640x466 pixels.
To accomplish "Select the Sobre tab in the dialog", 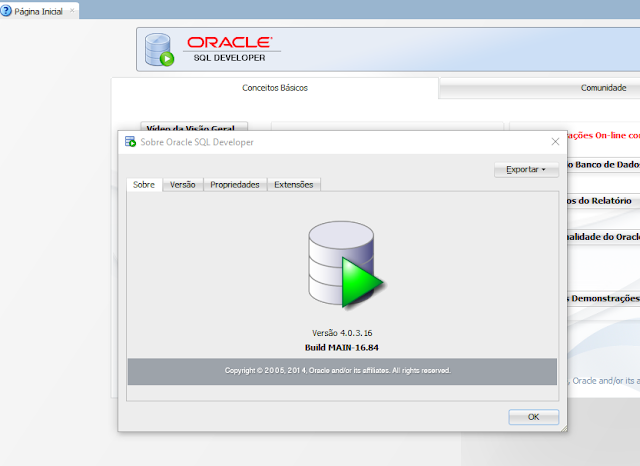I will coord(144,185).
